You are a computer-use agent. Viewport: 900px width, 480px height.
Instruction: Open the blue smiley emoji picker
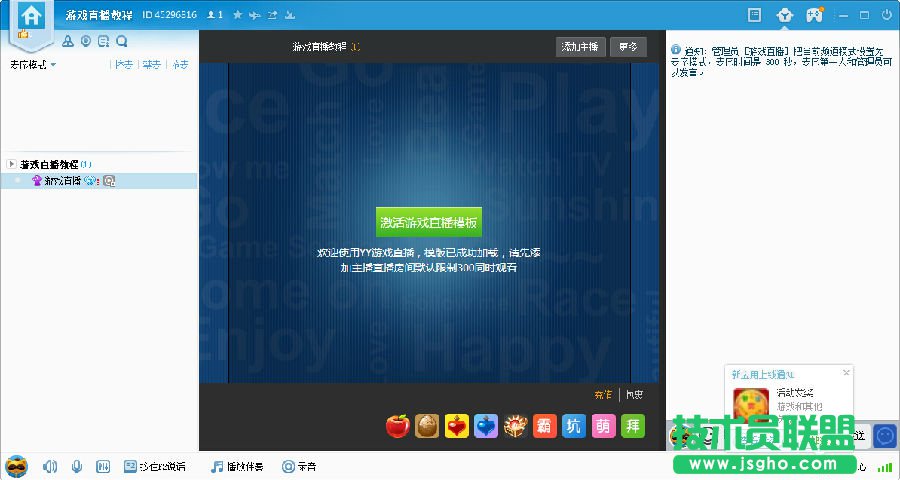tap(885, 436)
